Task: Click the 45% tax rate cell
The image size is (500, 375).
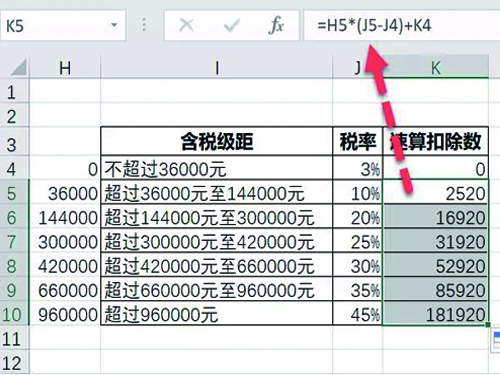Action: 358,314
